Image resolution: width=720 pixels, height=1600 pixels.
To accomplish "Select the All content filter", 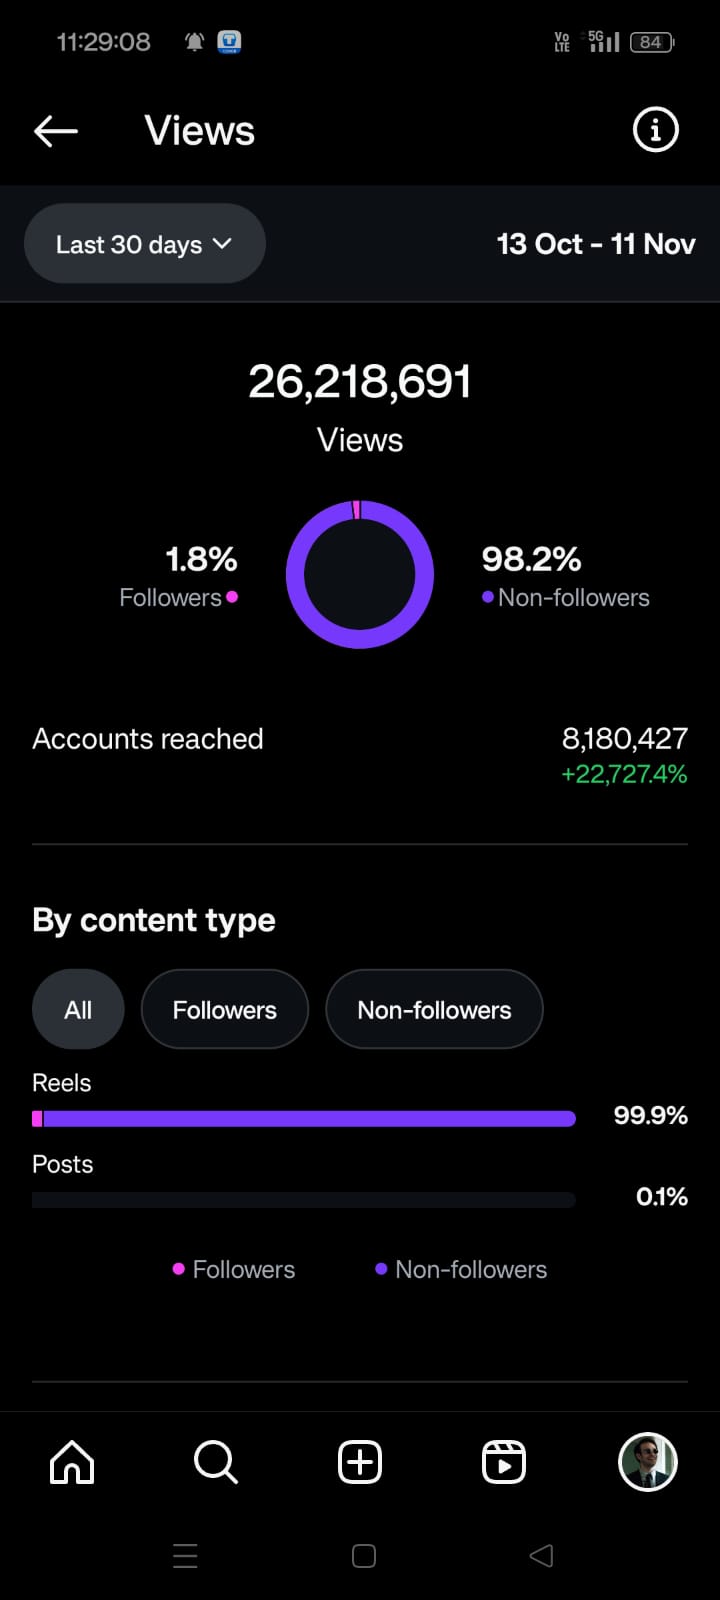I will click(x=78, y=1010).
